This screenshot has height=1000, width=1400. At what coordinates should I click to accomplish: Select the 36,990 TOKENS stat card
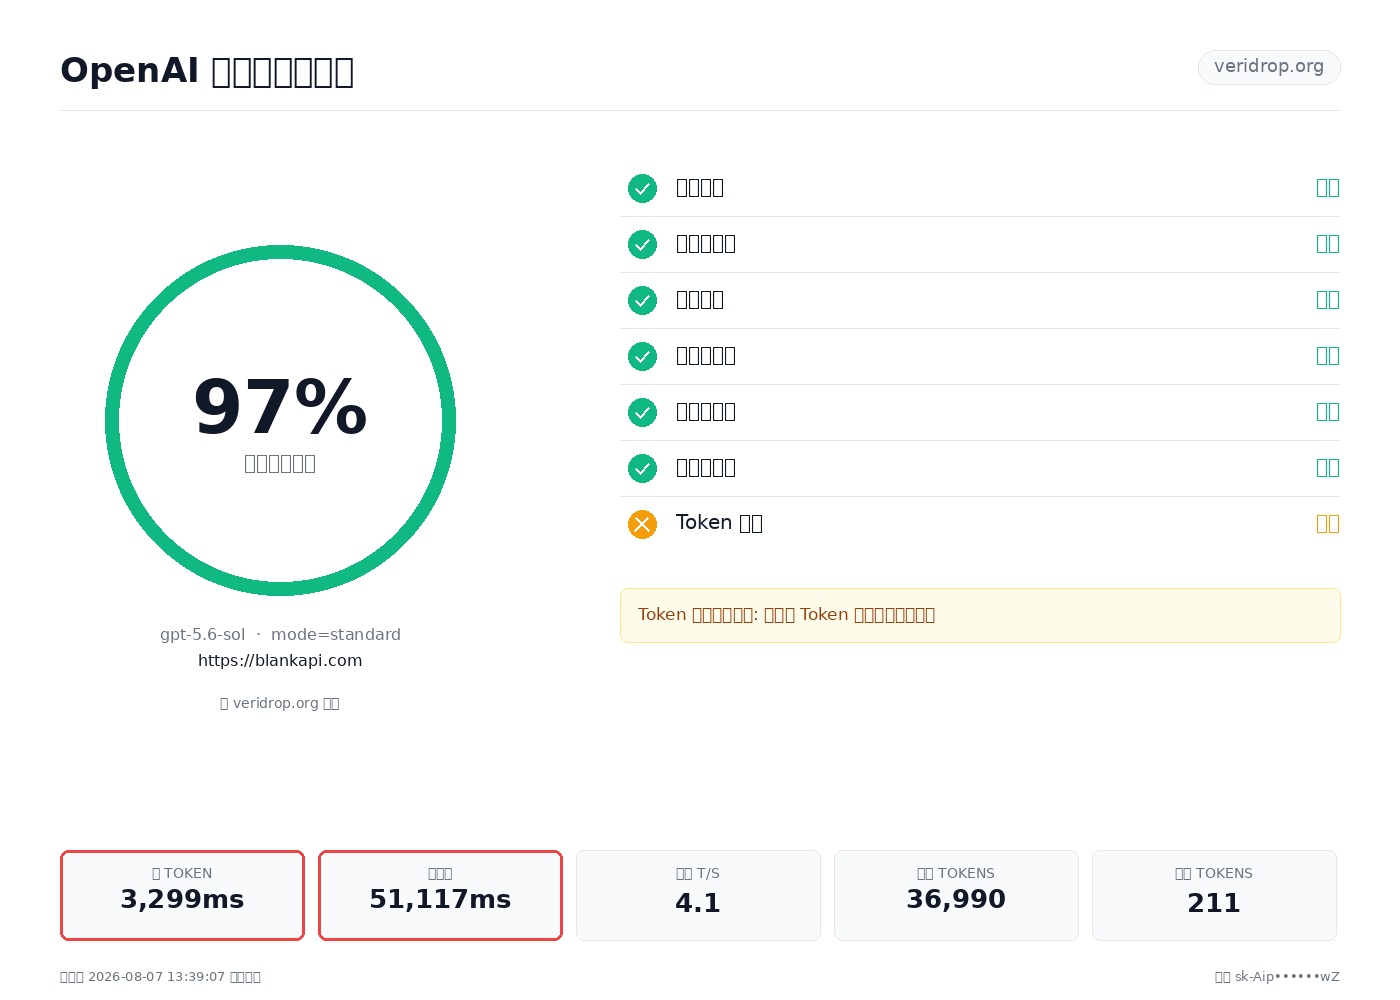[956, 895]
